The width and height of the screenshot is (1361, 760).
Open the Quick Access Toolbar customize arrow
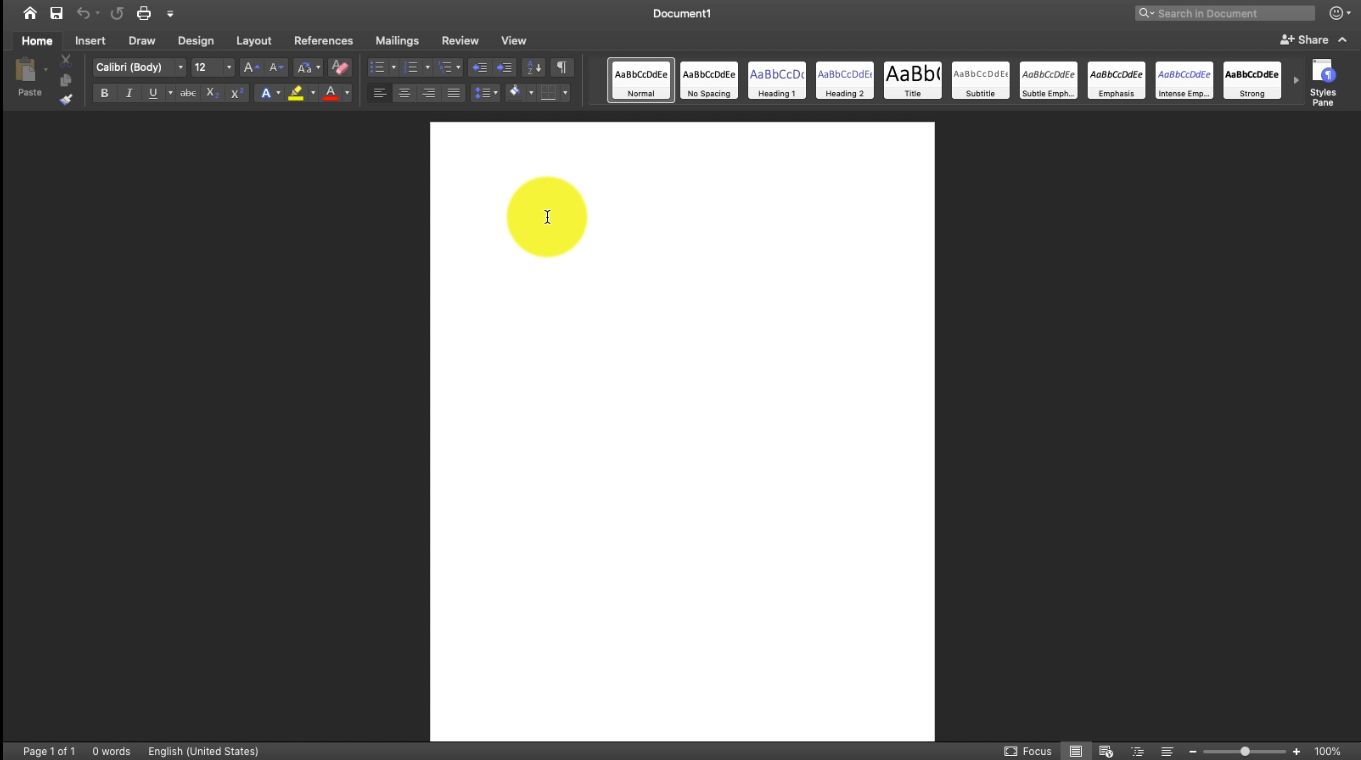tap(170, 13)
